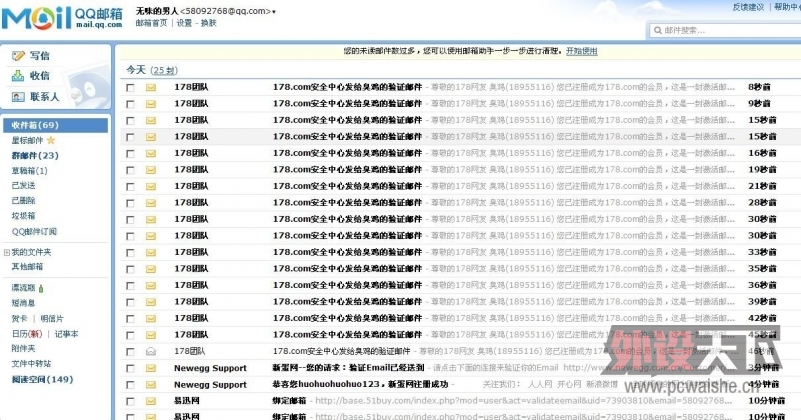801x420 pixels.
Task: Click the envelope icon of the 28秒前 mail
Action: click(x=151, y=203)
